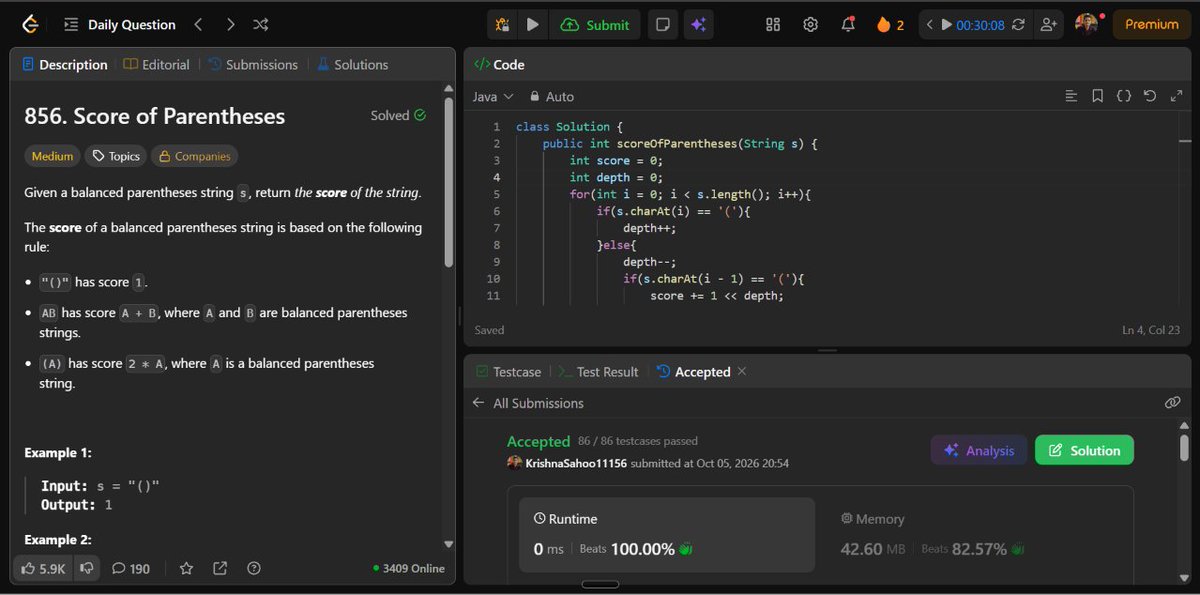The image size is (1200, 595).
Task: Downvote the problem thumbs-down icon
Action: click(87, 568)
